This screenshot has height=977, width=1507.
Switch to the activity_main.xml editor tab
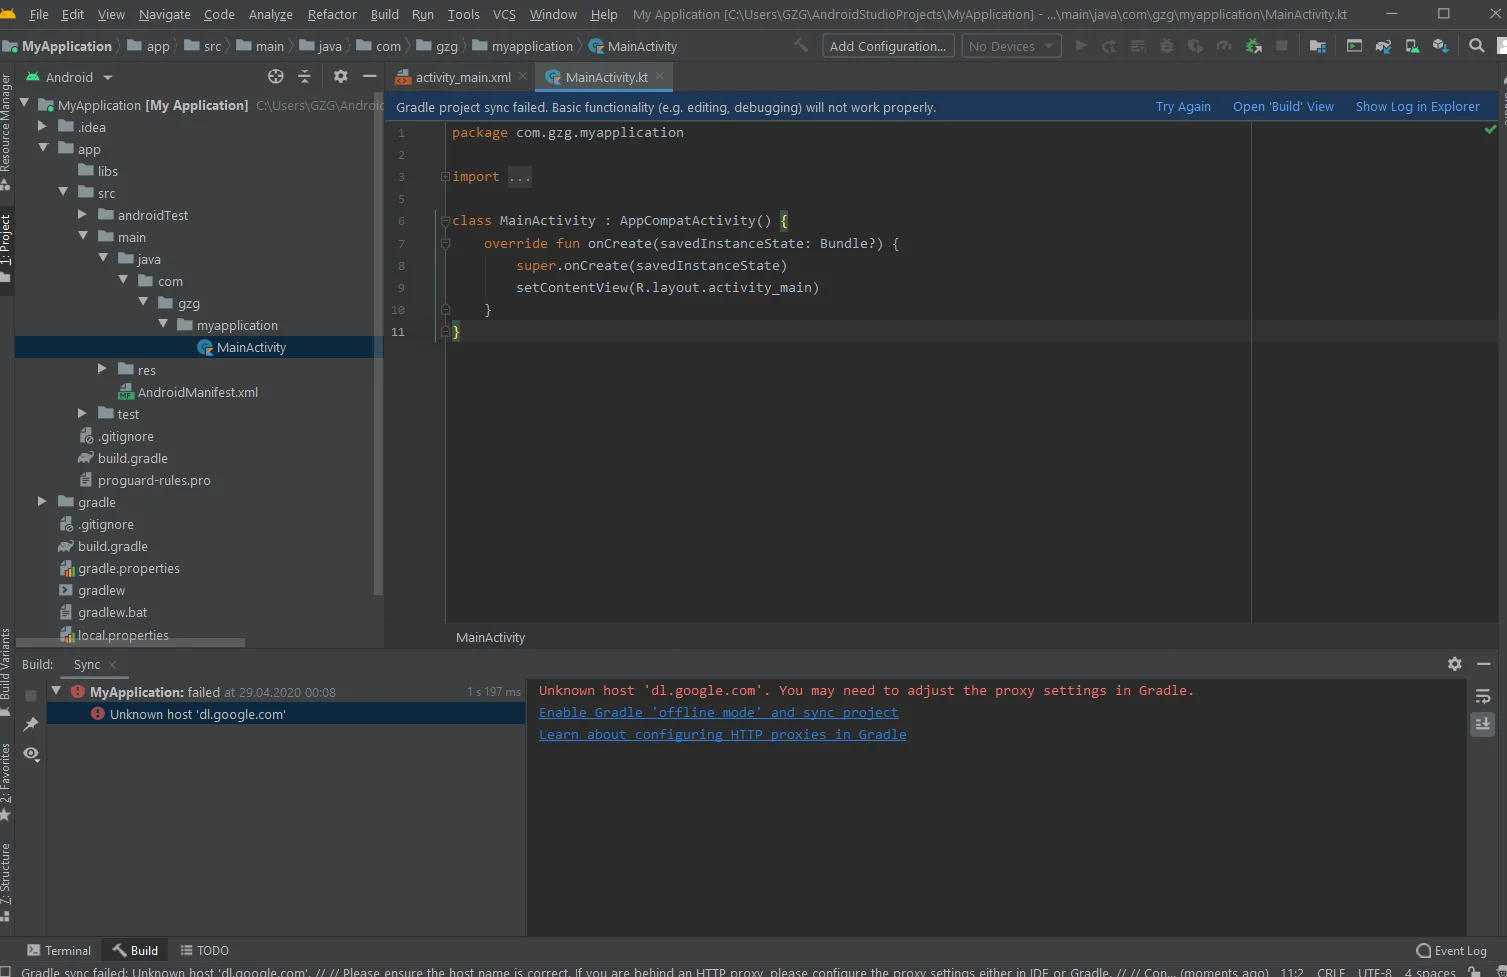[x=462, y=77]
